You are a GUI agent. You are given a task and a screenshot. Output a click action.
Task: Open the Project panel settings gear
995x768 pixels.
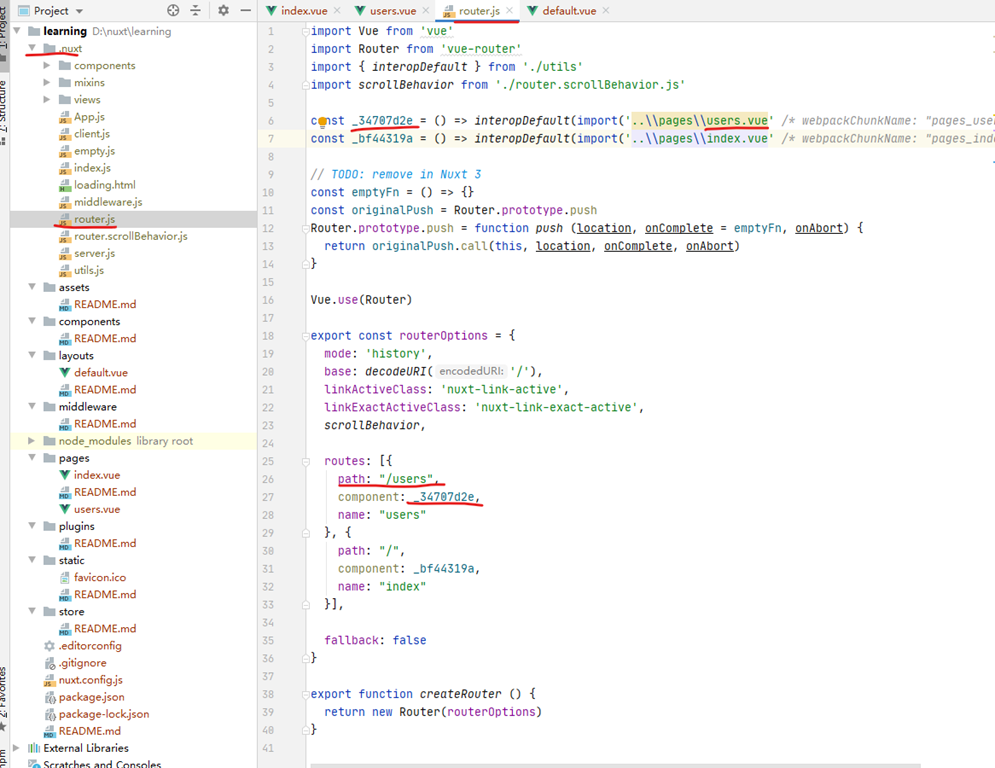pos(223,10)
